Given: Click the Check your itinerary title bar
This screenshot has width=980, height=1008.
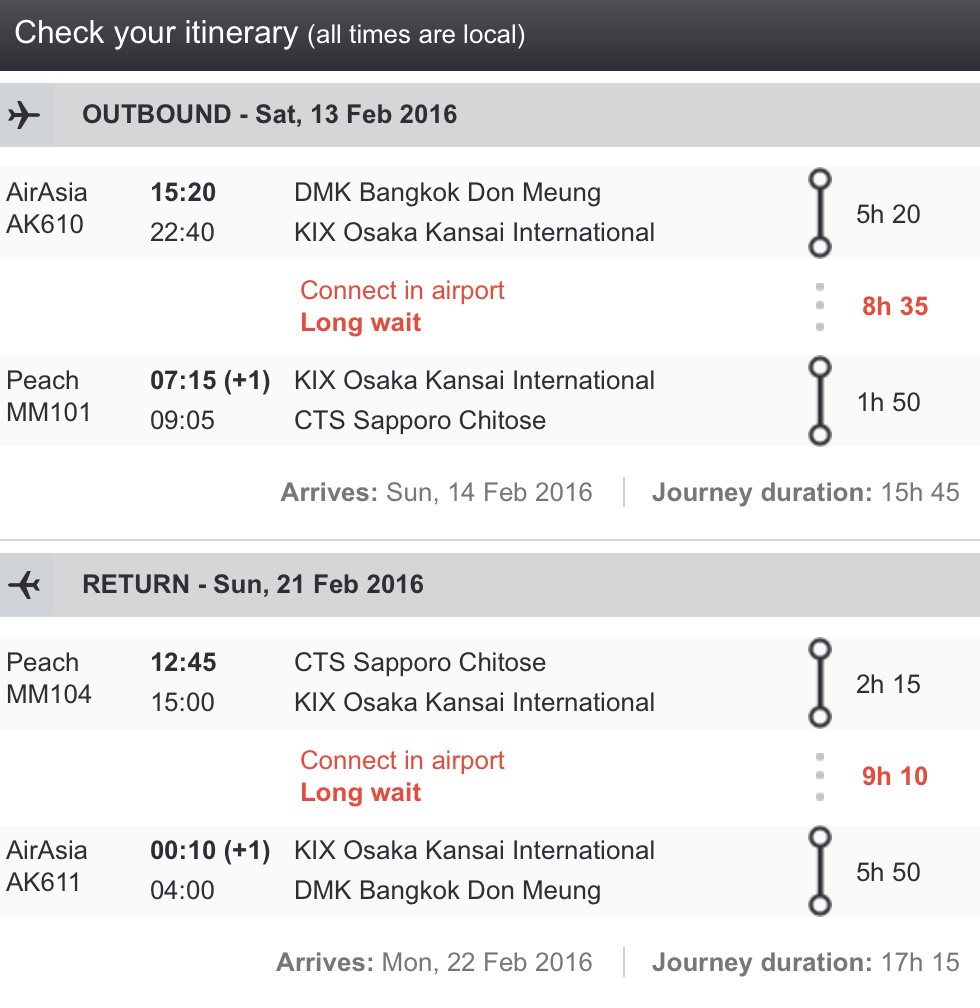Looking at the screenshot, I should [x=490, y=35].
